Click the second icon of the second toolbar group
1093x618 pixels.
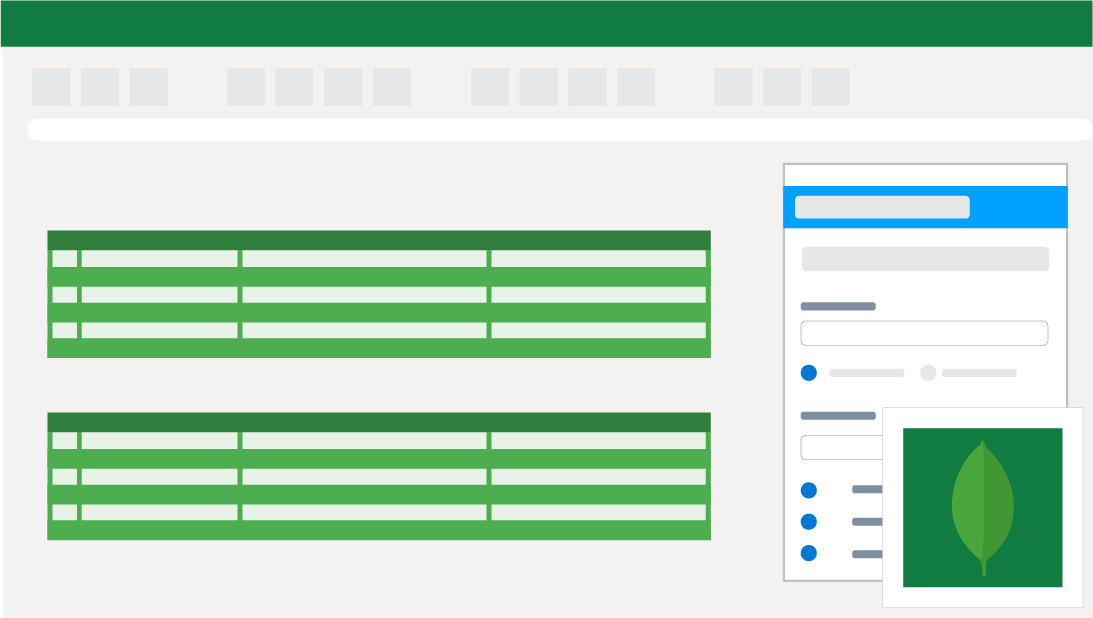[293, 86]
